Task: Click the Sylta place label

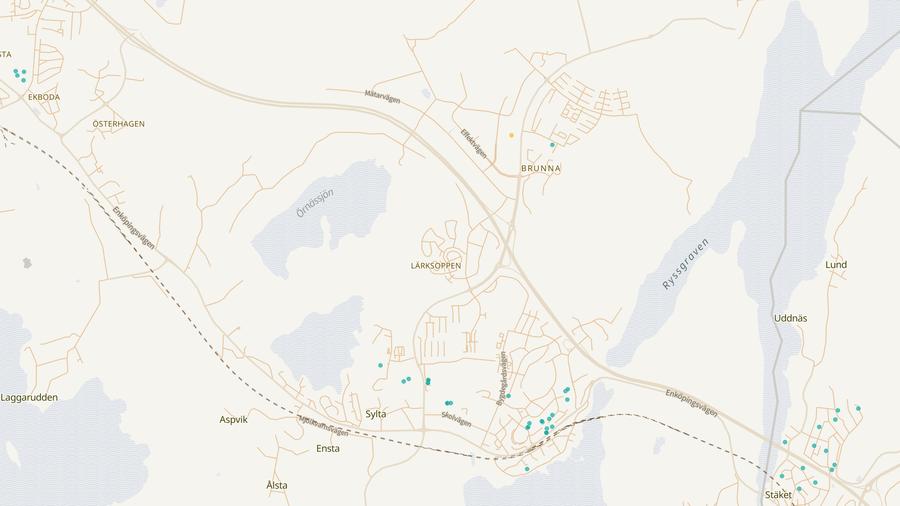Action: 376,413
